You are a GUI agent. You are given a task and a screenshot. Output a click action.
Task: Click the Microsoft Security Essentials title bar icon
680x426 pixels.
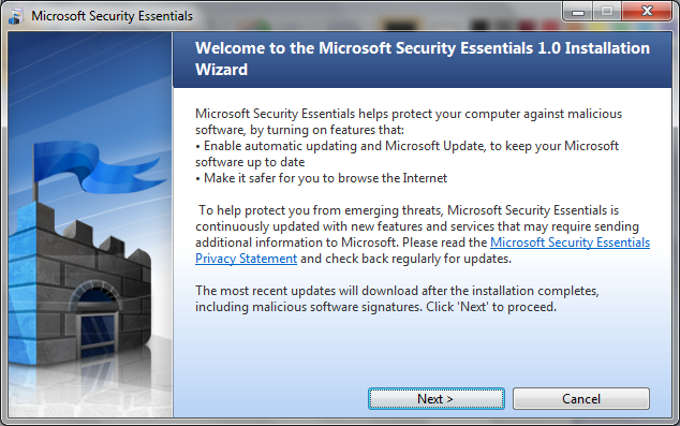pos(16,16)
